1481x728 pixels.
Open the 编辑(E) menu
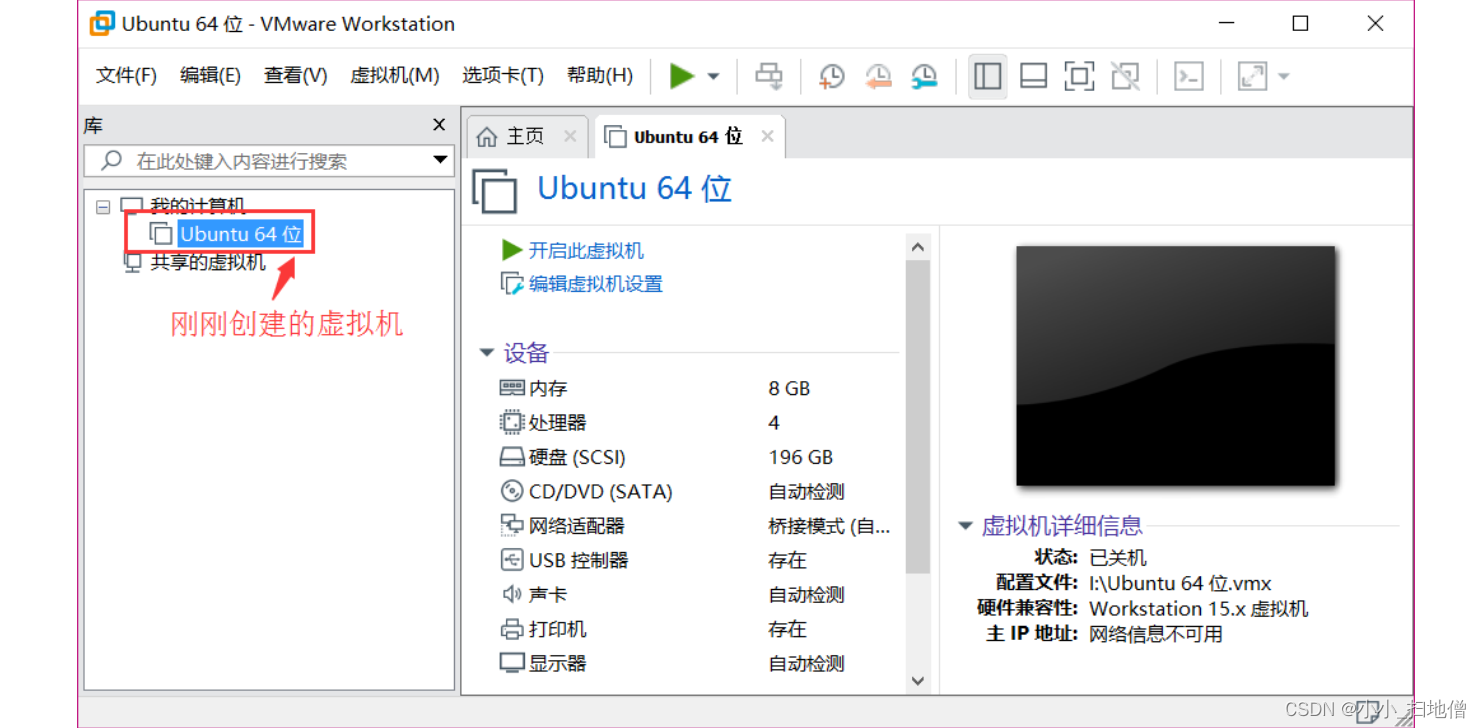[210, 75]
